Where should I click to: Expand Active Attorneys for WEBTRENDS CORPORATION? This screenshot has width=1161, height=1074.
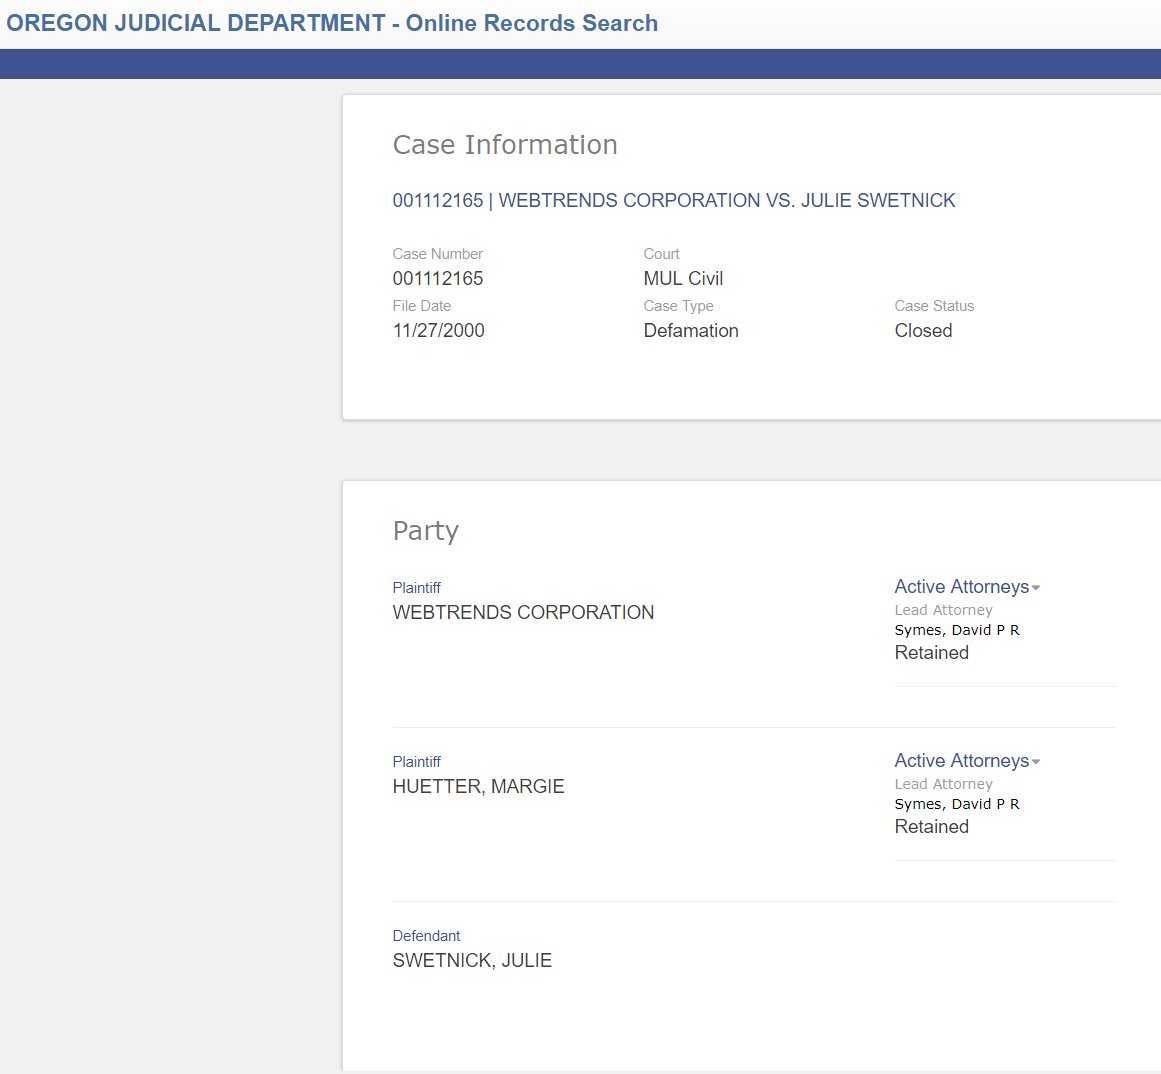pyautogui.click(x=967, y=587)
